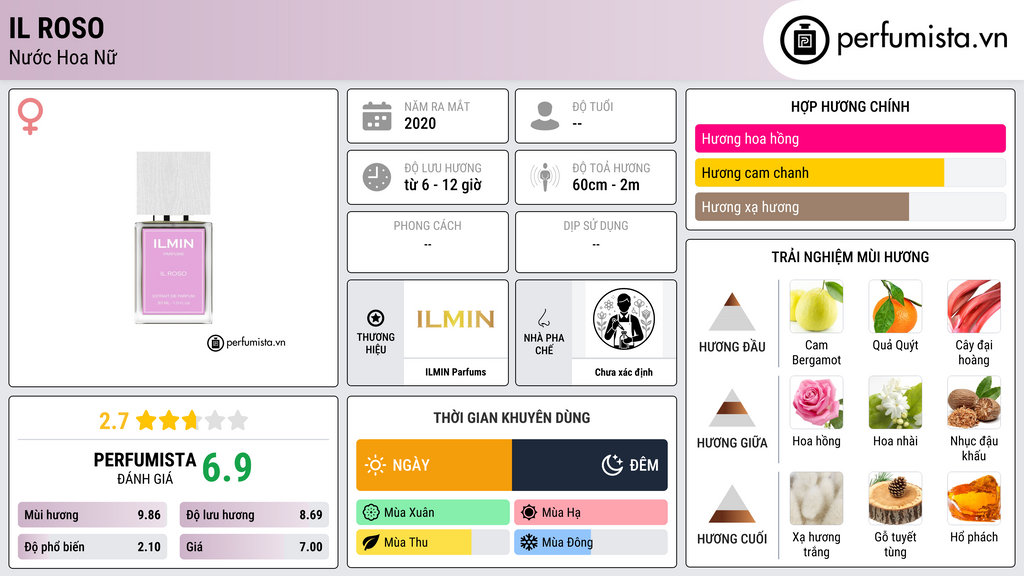
Task: Click the ILMIN Parfums brand name
Action: click(x=456, y=372)
